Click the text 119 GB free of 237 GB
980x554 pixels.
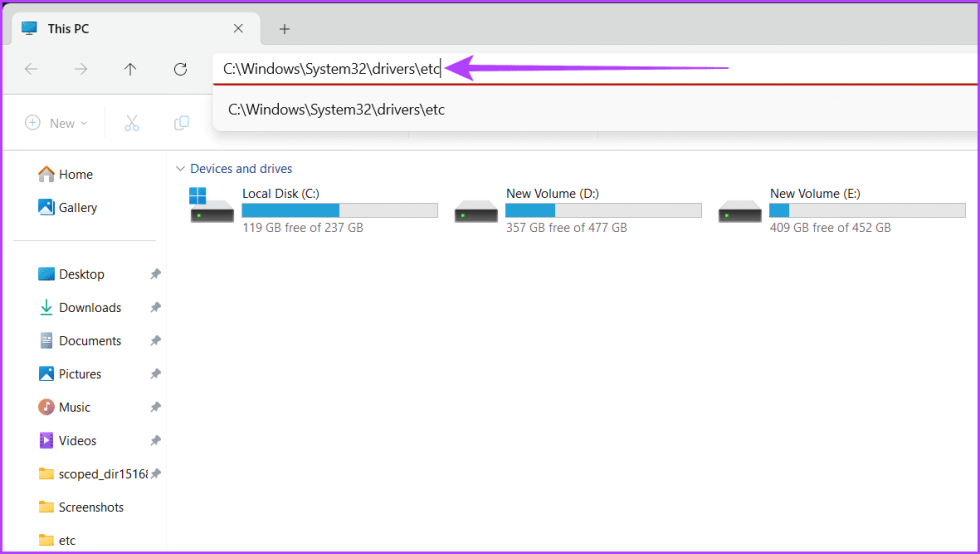303,228
